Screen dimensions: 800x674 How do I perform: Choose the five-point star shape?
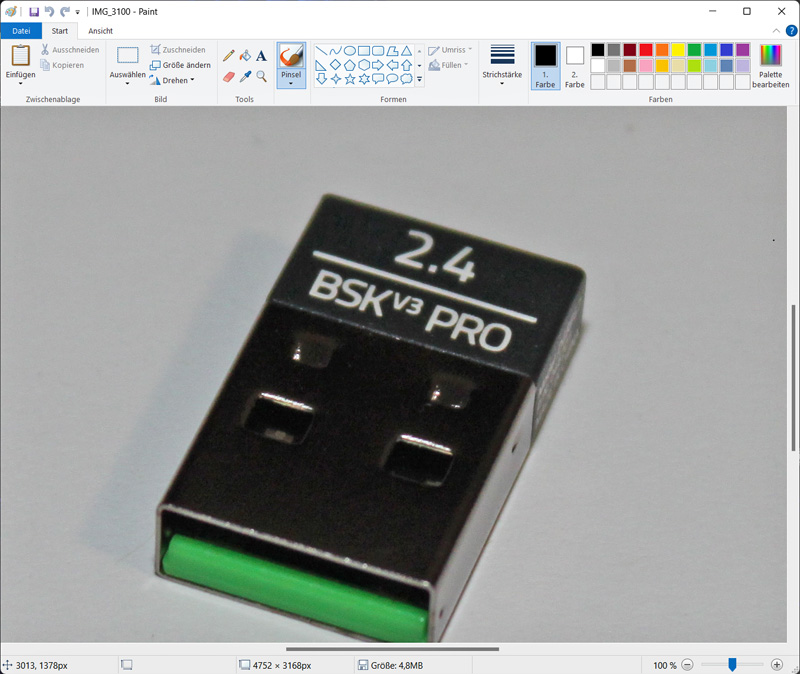click(349, 79)
